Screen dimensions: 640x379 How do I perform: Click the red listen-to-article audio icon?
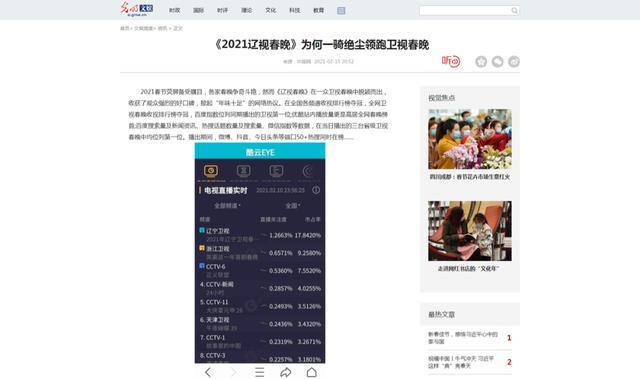[451, 61]
